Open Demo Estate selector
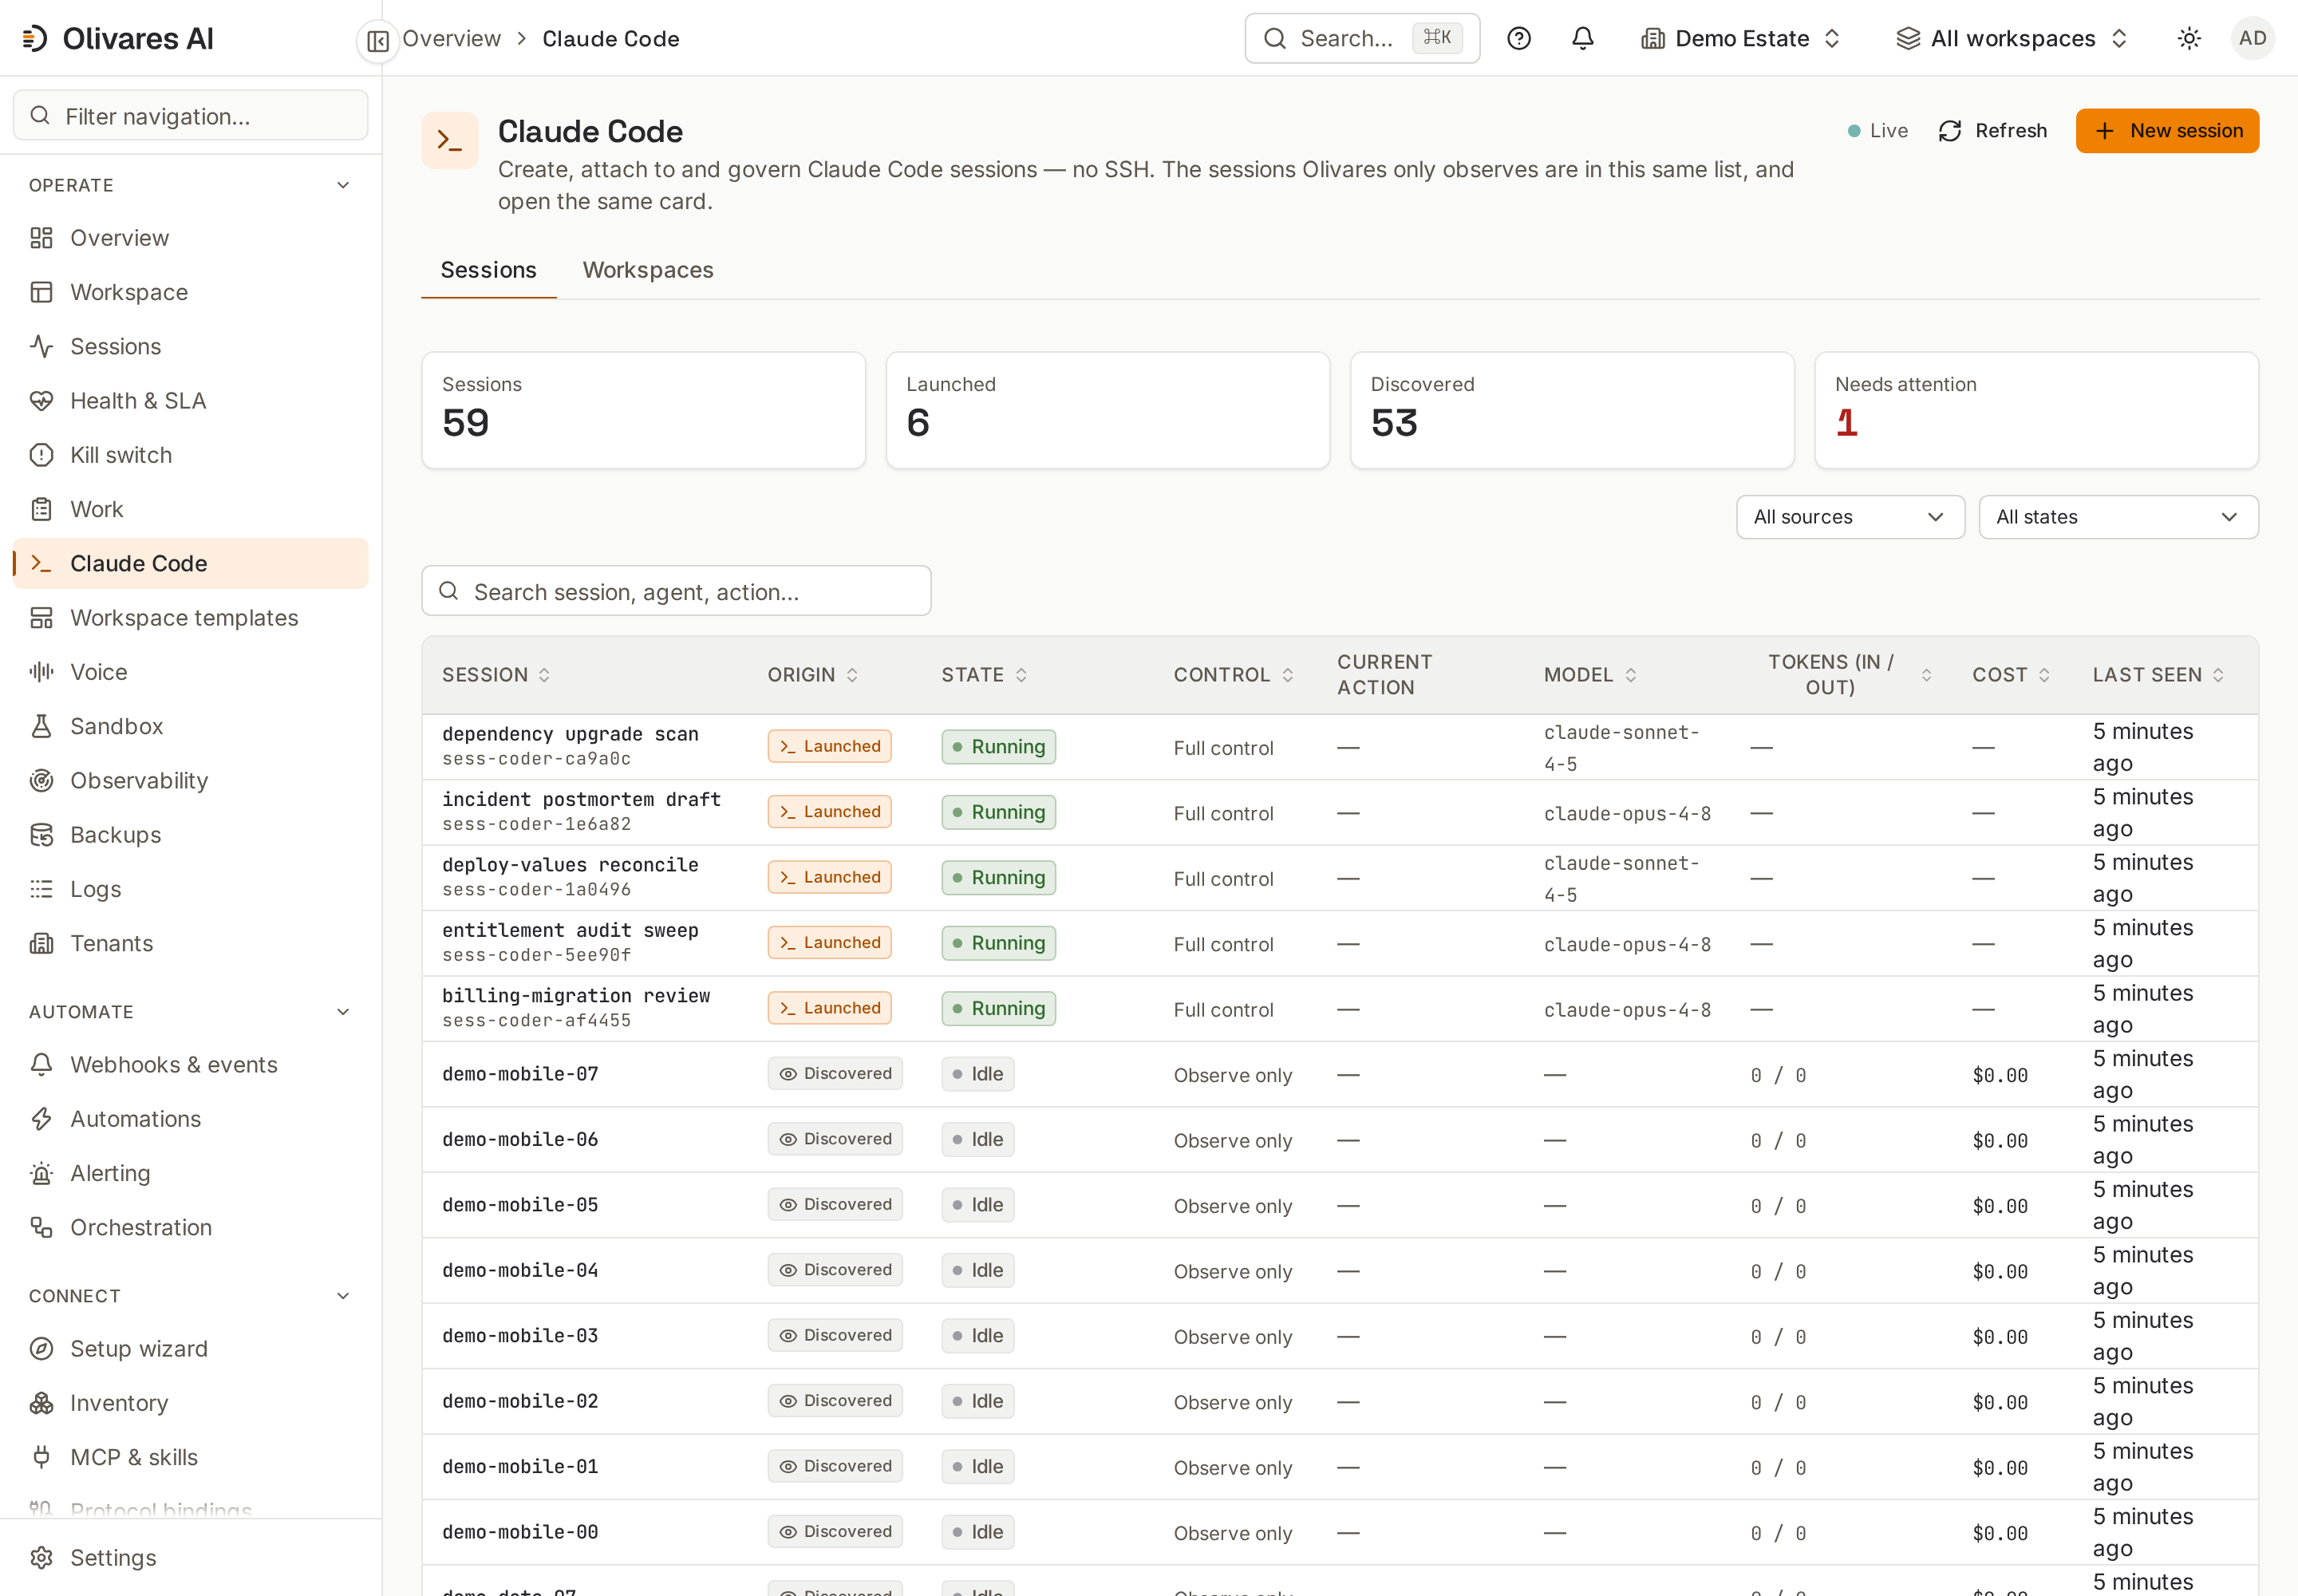Screen dimensions: 2298x1596 coord(1741,39)
